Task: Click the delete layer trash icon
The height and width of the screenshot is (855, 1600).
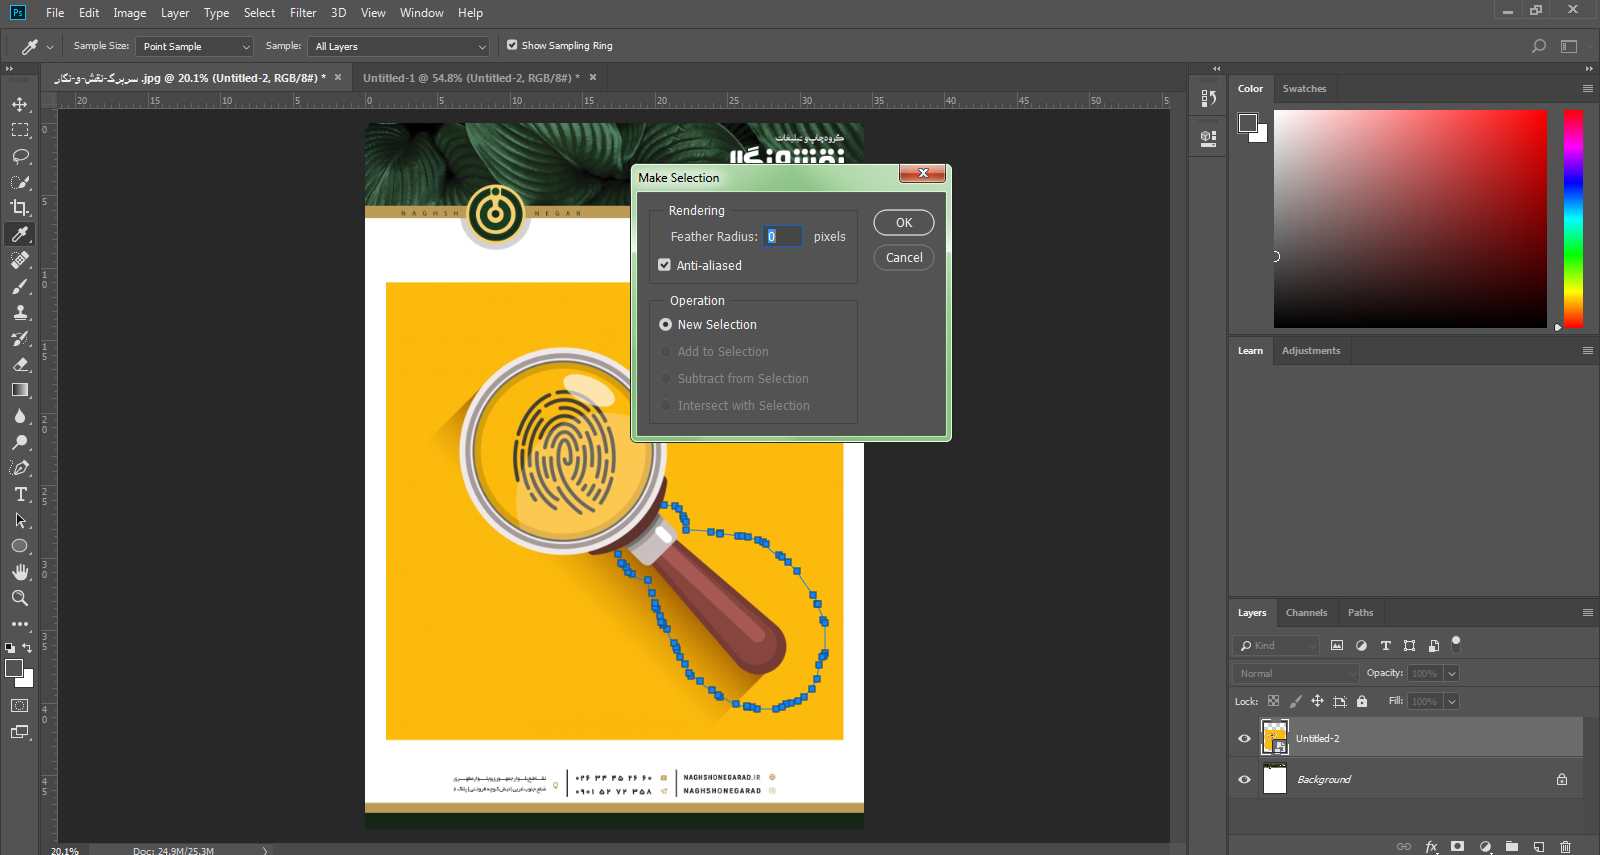Action: [1566, 846]
